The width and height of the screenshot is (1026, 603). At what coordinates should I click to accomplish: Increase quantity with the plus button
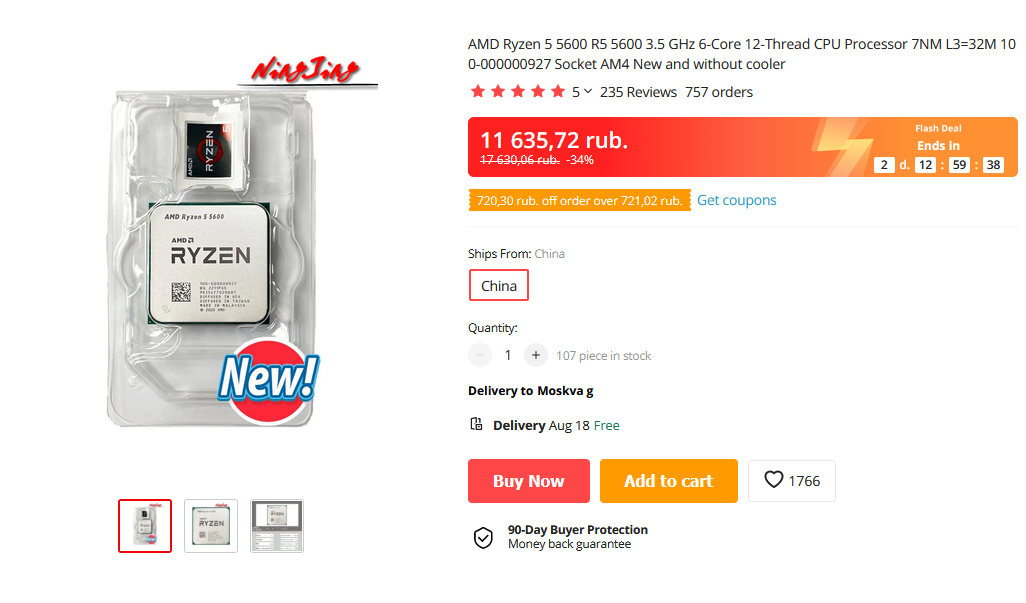pyautogui.click(x=536, y=355)
